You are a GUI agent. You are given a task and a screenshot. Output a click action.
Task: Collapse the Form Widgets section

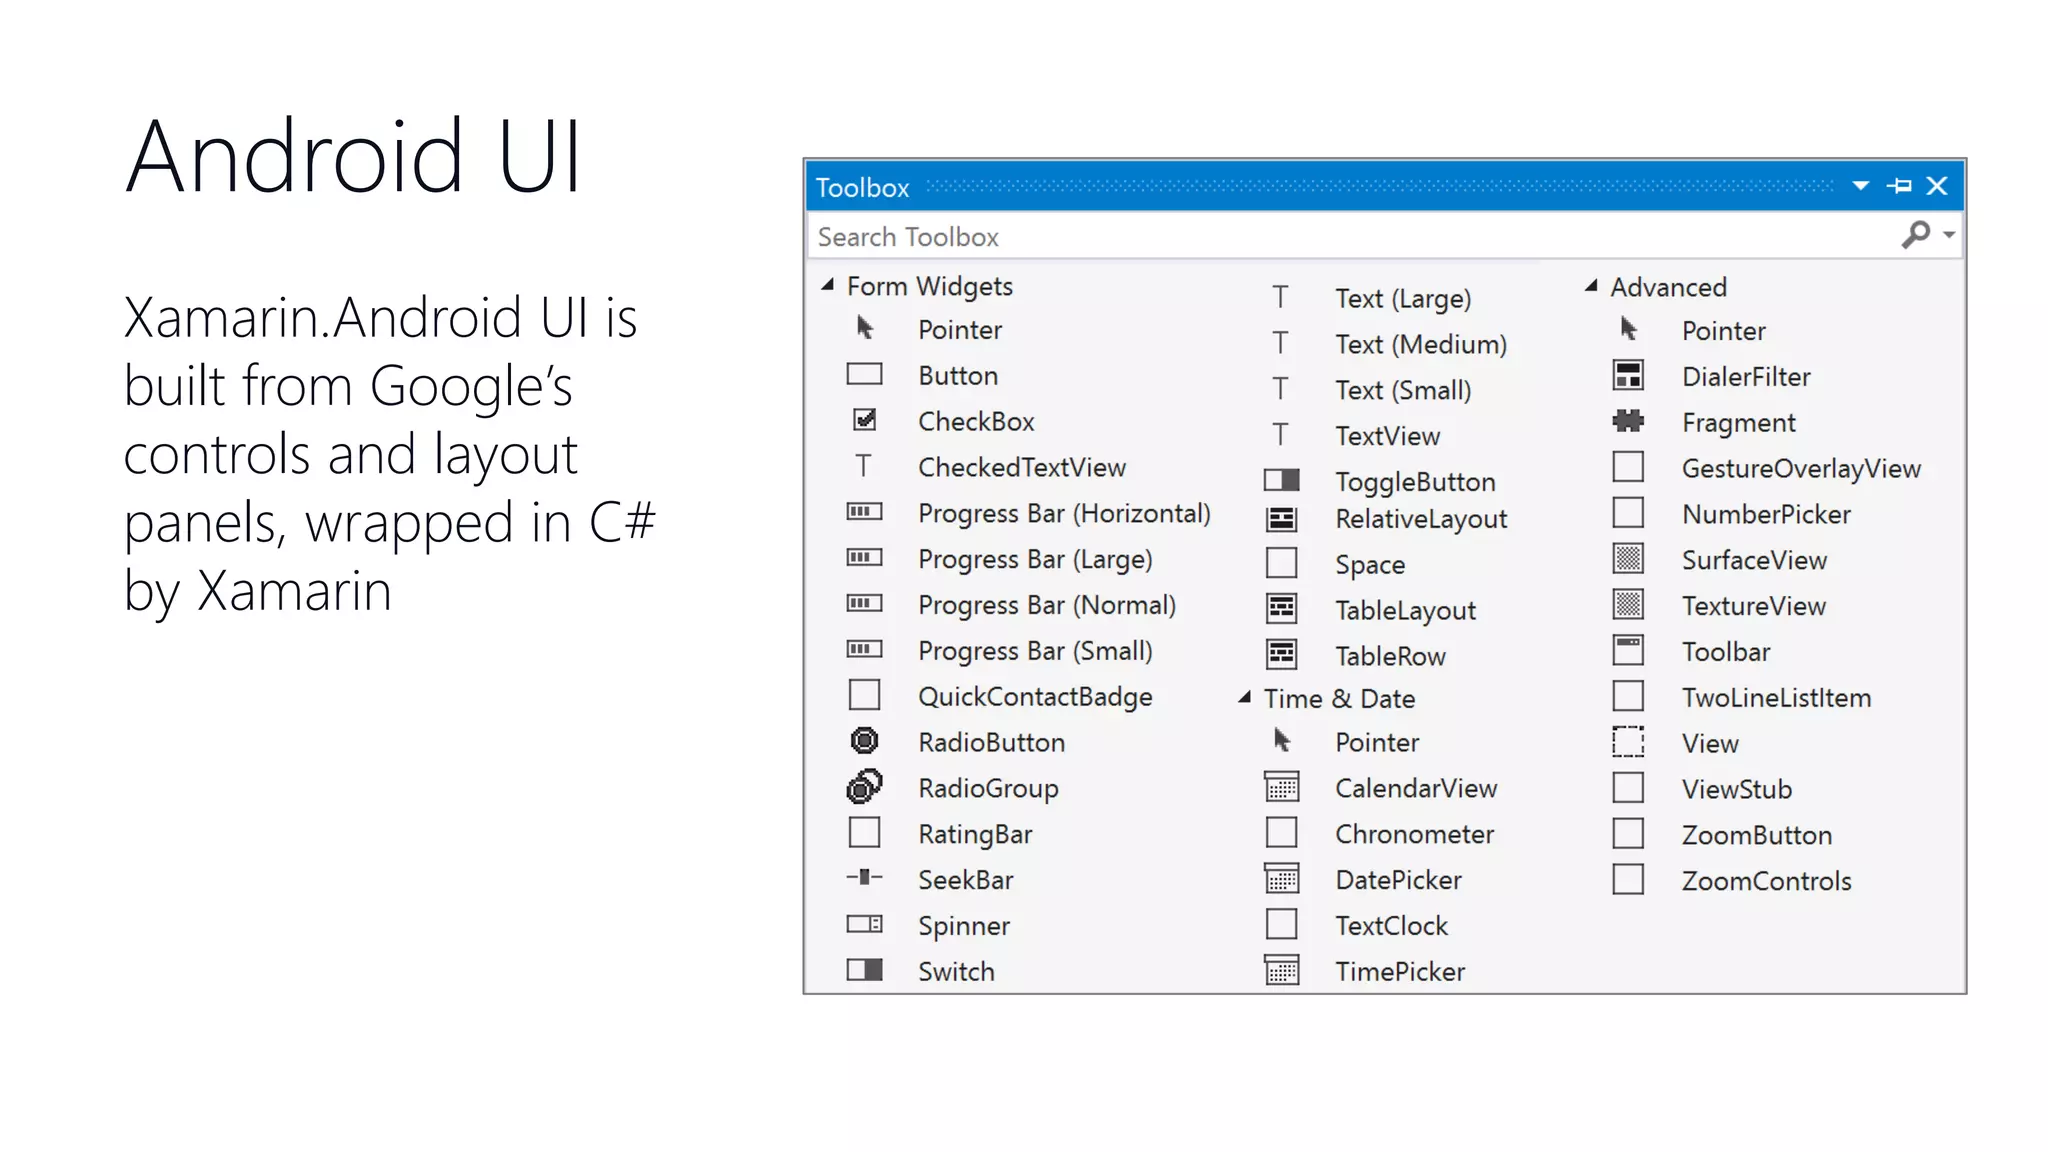pyautogui.click(x=828, y=285)
